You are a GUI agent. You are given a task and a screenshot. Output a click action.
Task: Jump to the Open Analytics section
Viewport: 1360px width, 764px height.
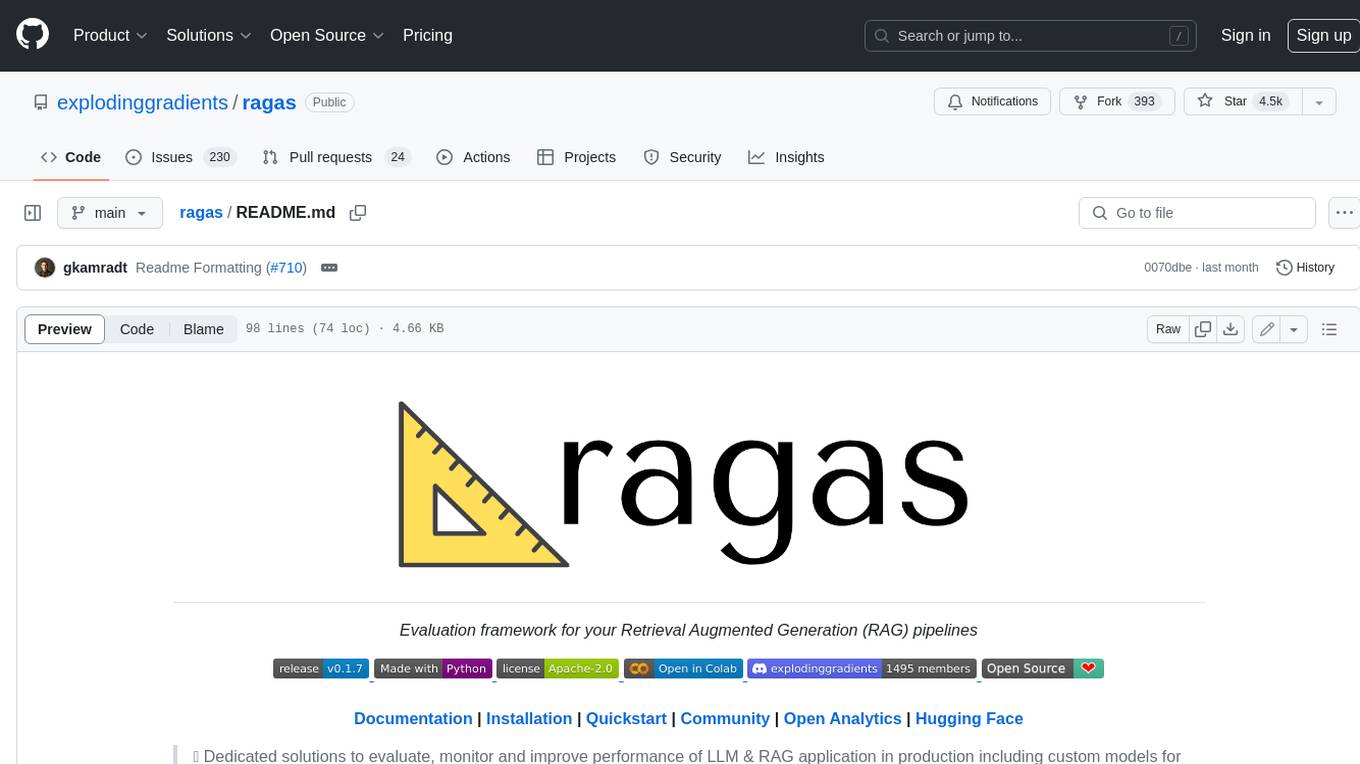click(x=843, y=718)
